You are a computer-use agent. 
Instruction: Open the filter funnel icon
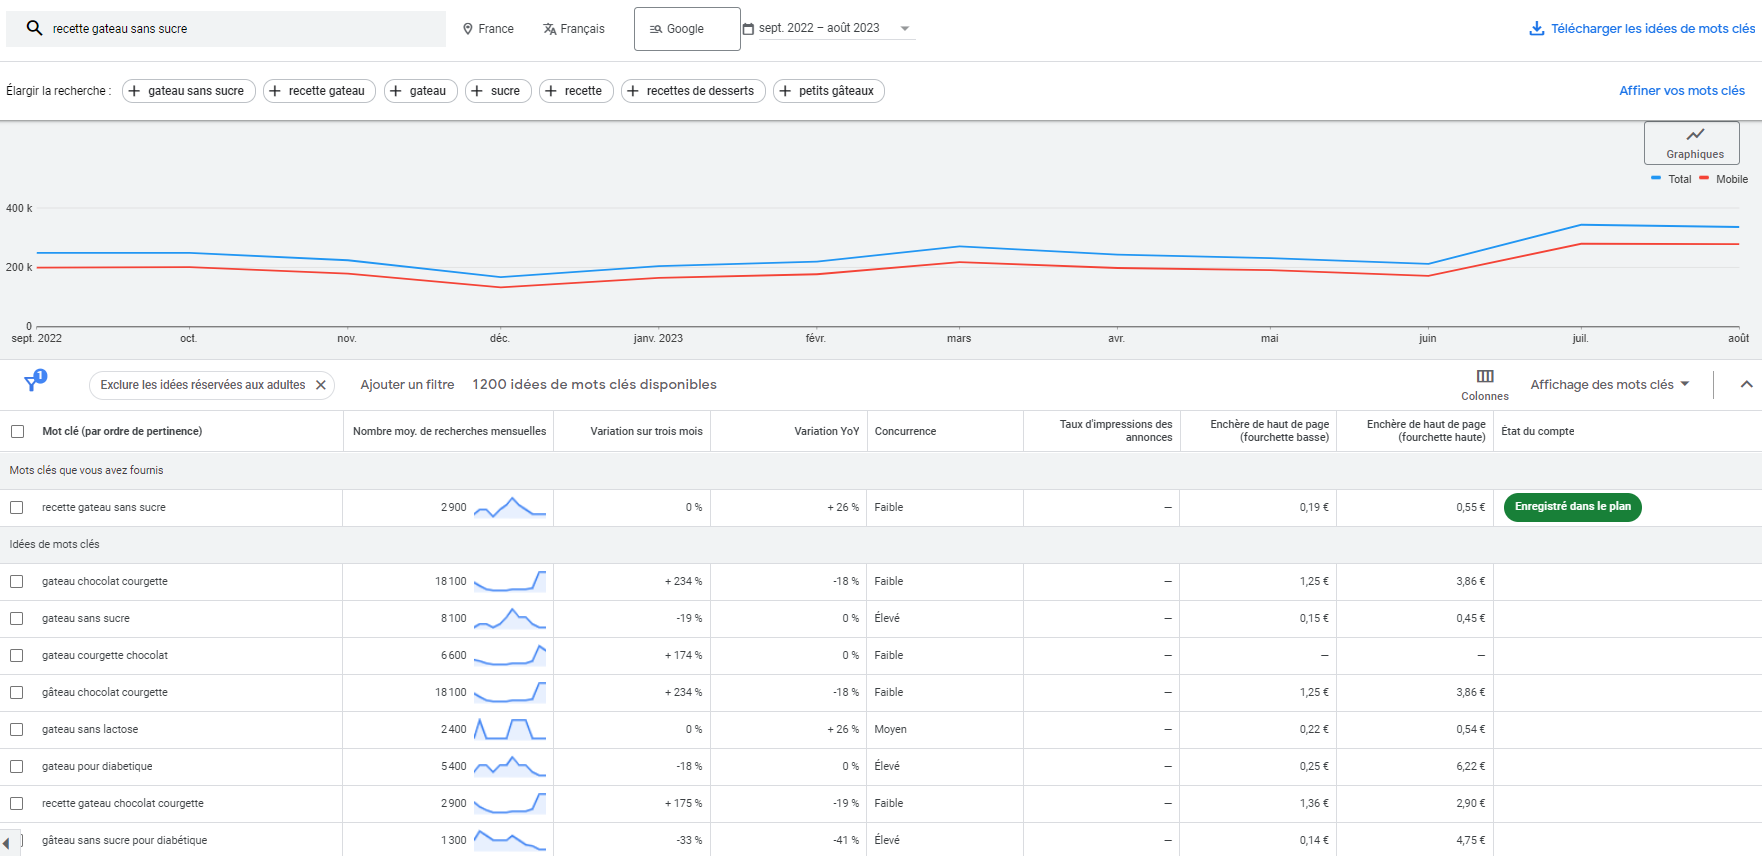click(31, 384)
